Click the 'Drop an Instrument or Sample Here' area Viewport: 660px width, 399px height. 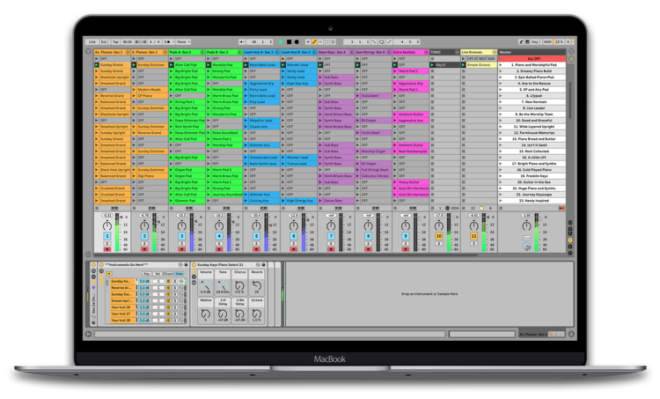tap(429, 294)
